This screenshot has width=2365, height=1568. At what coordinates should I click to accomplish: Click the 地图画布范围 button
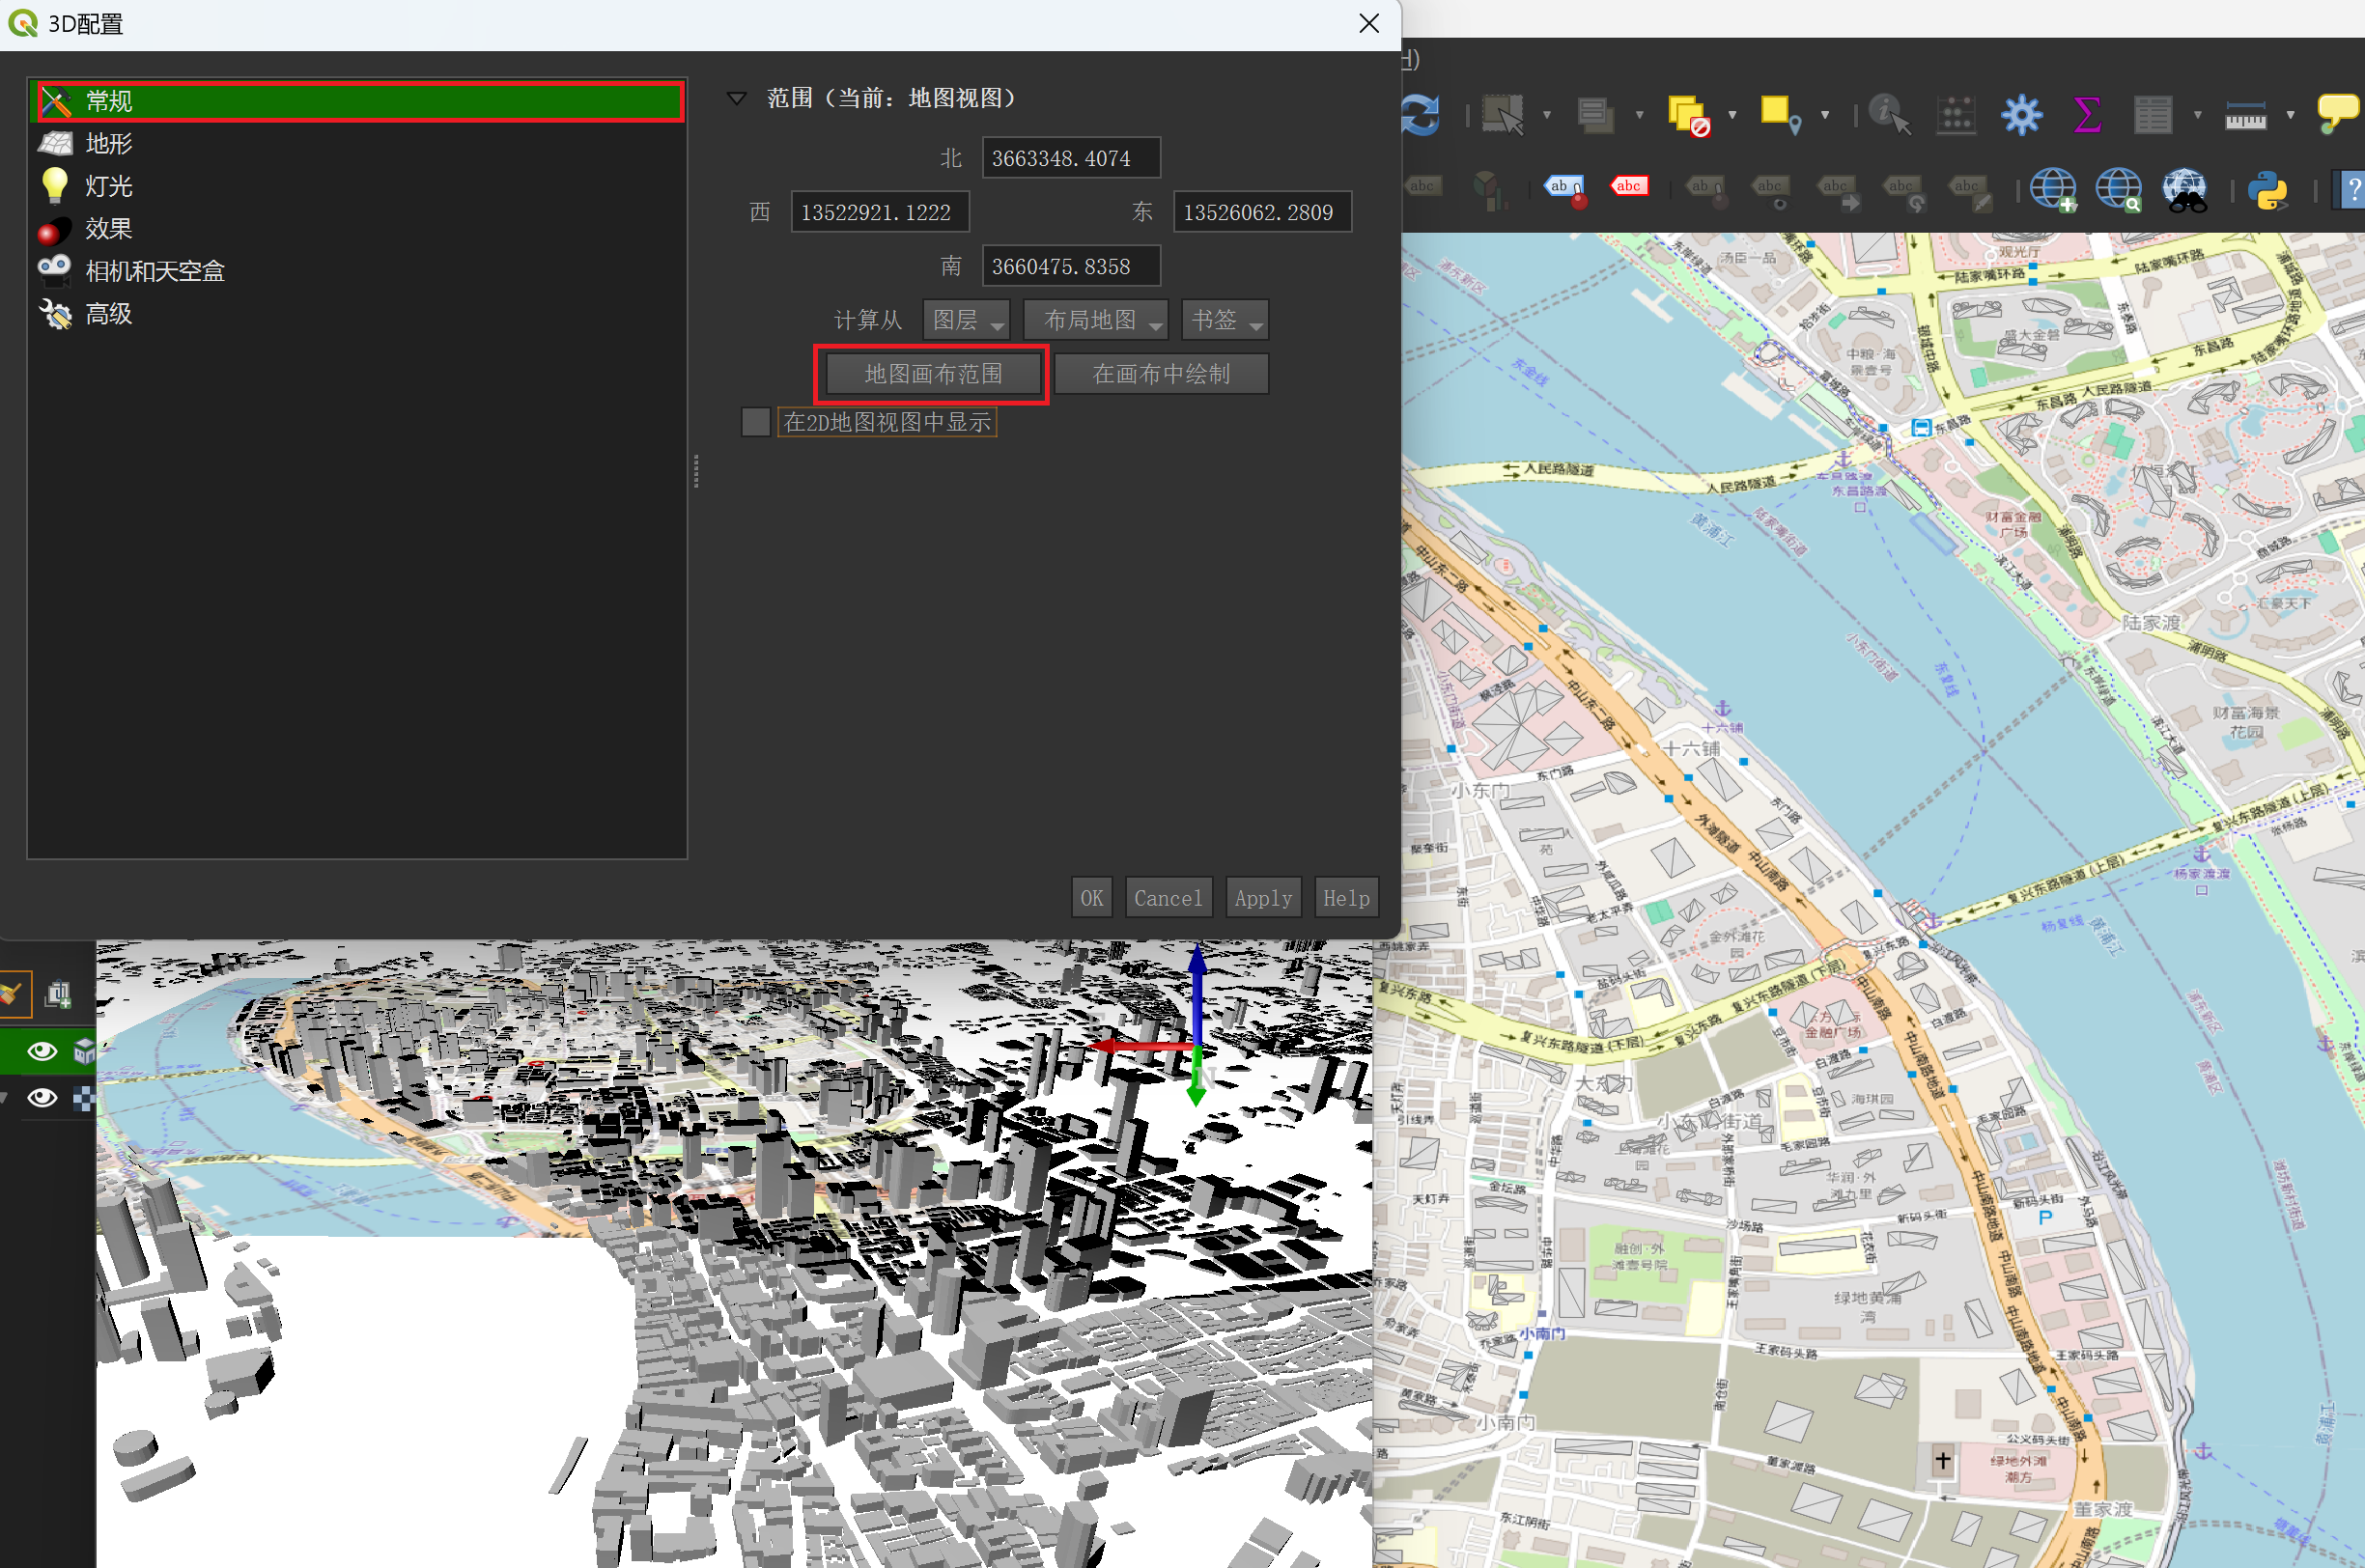[x=933, y=374]
